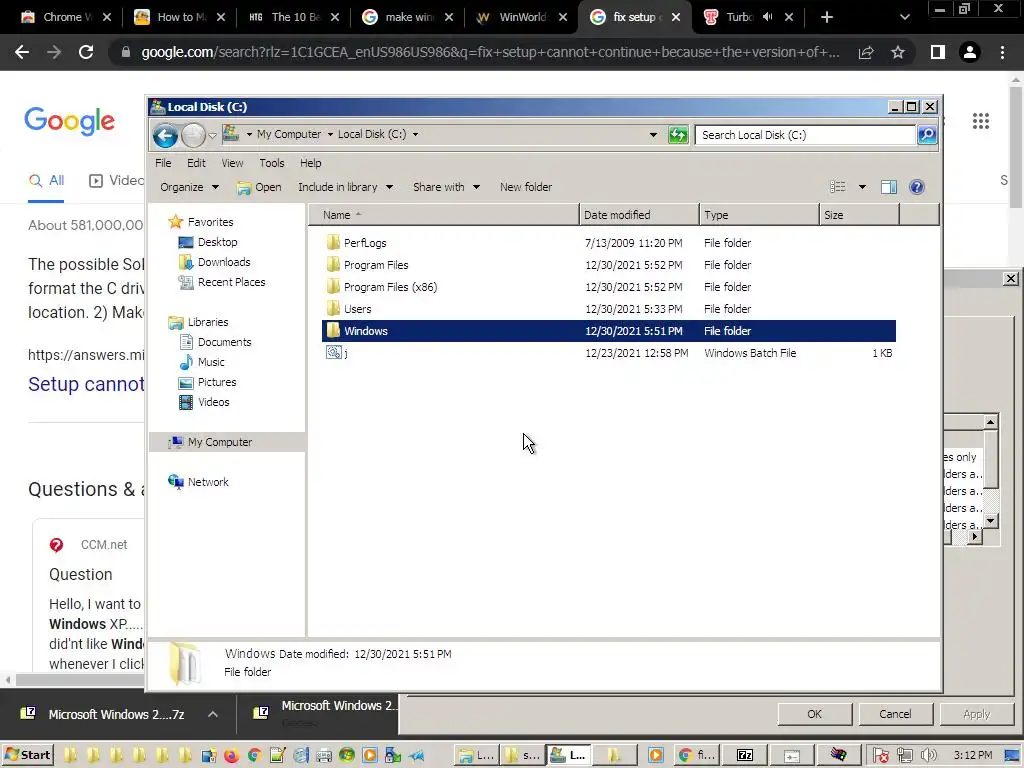Click the magnifier search button in Explorer
Viewport: 1024px width, 768px height.
[927, 135]
